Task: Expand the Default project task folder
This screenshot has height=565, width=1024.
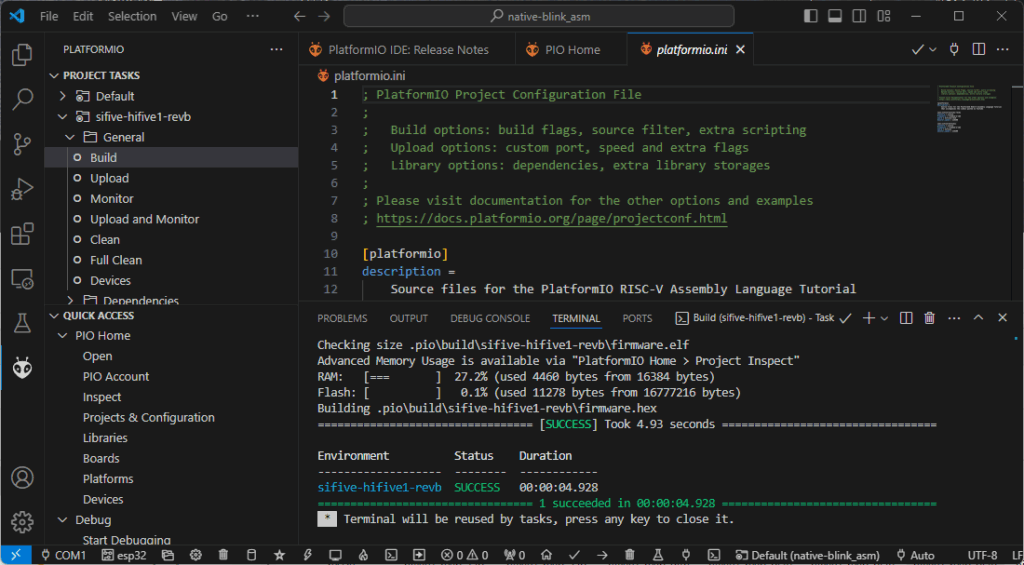Action: 63,96
